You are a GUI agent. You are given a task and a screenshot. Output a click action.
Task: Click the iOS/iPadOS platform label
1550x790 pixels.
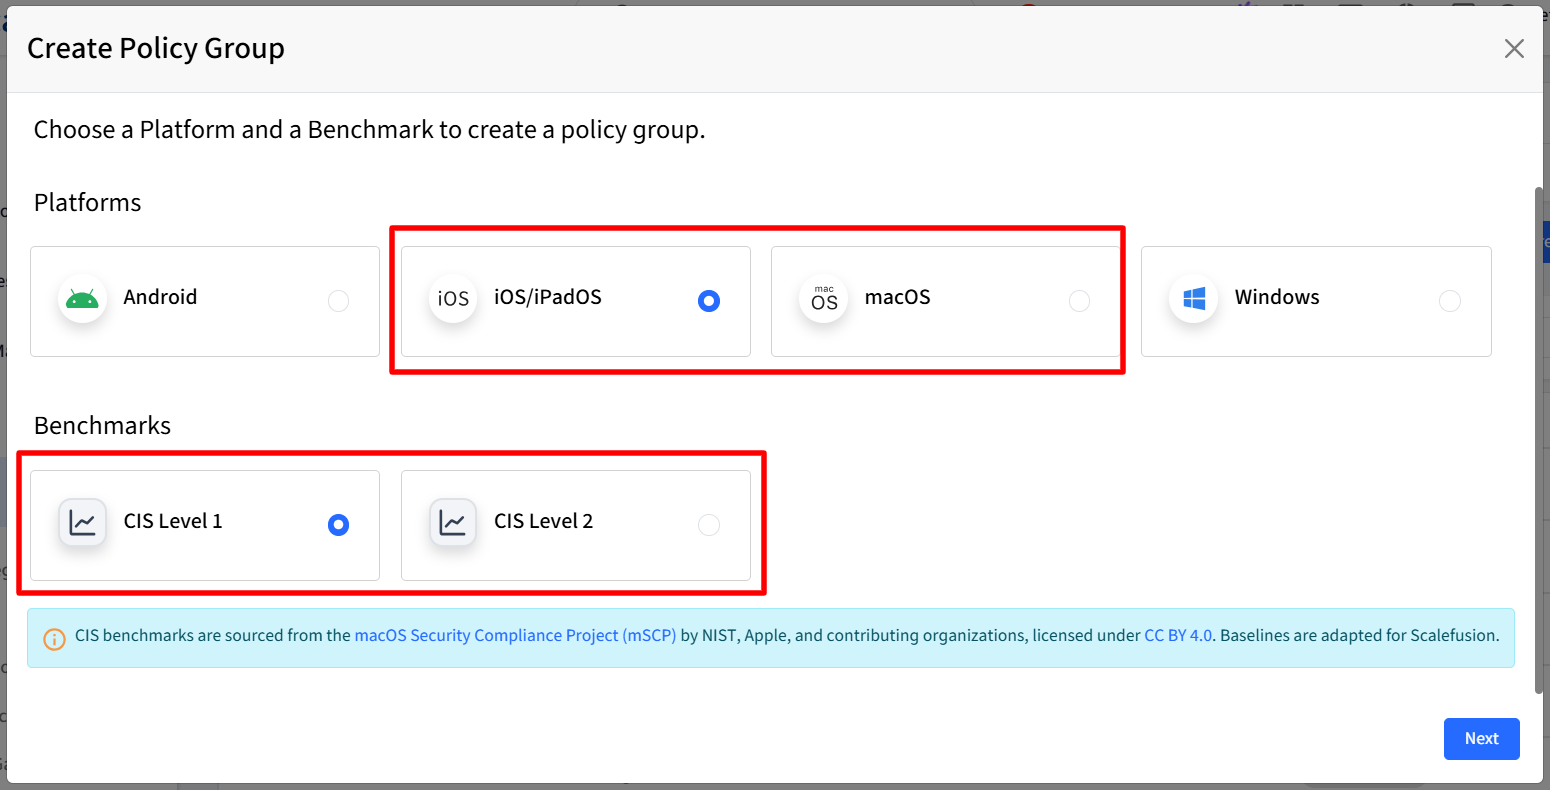click(548, 297)
